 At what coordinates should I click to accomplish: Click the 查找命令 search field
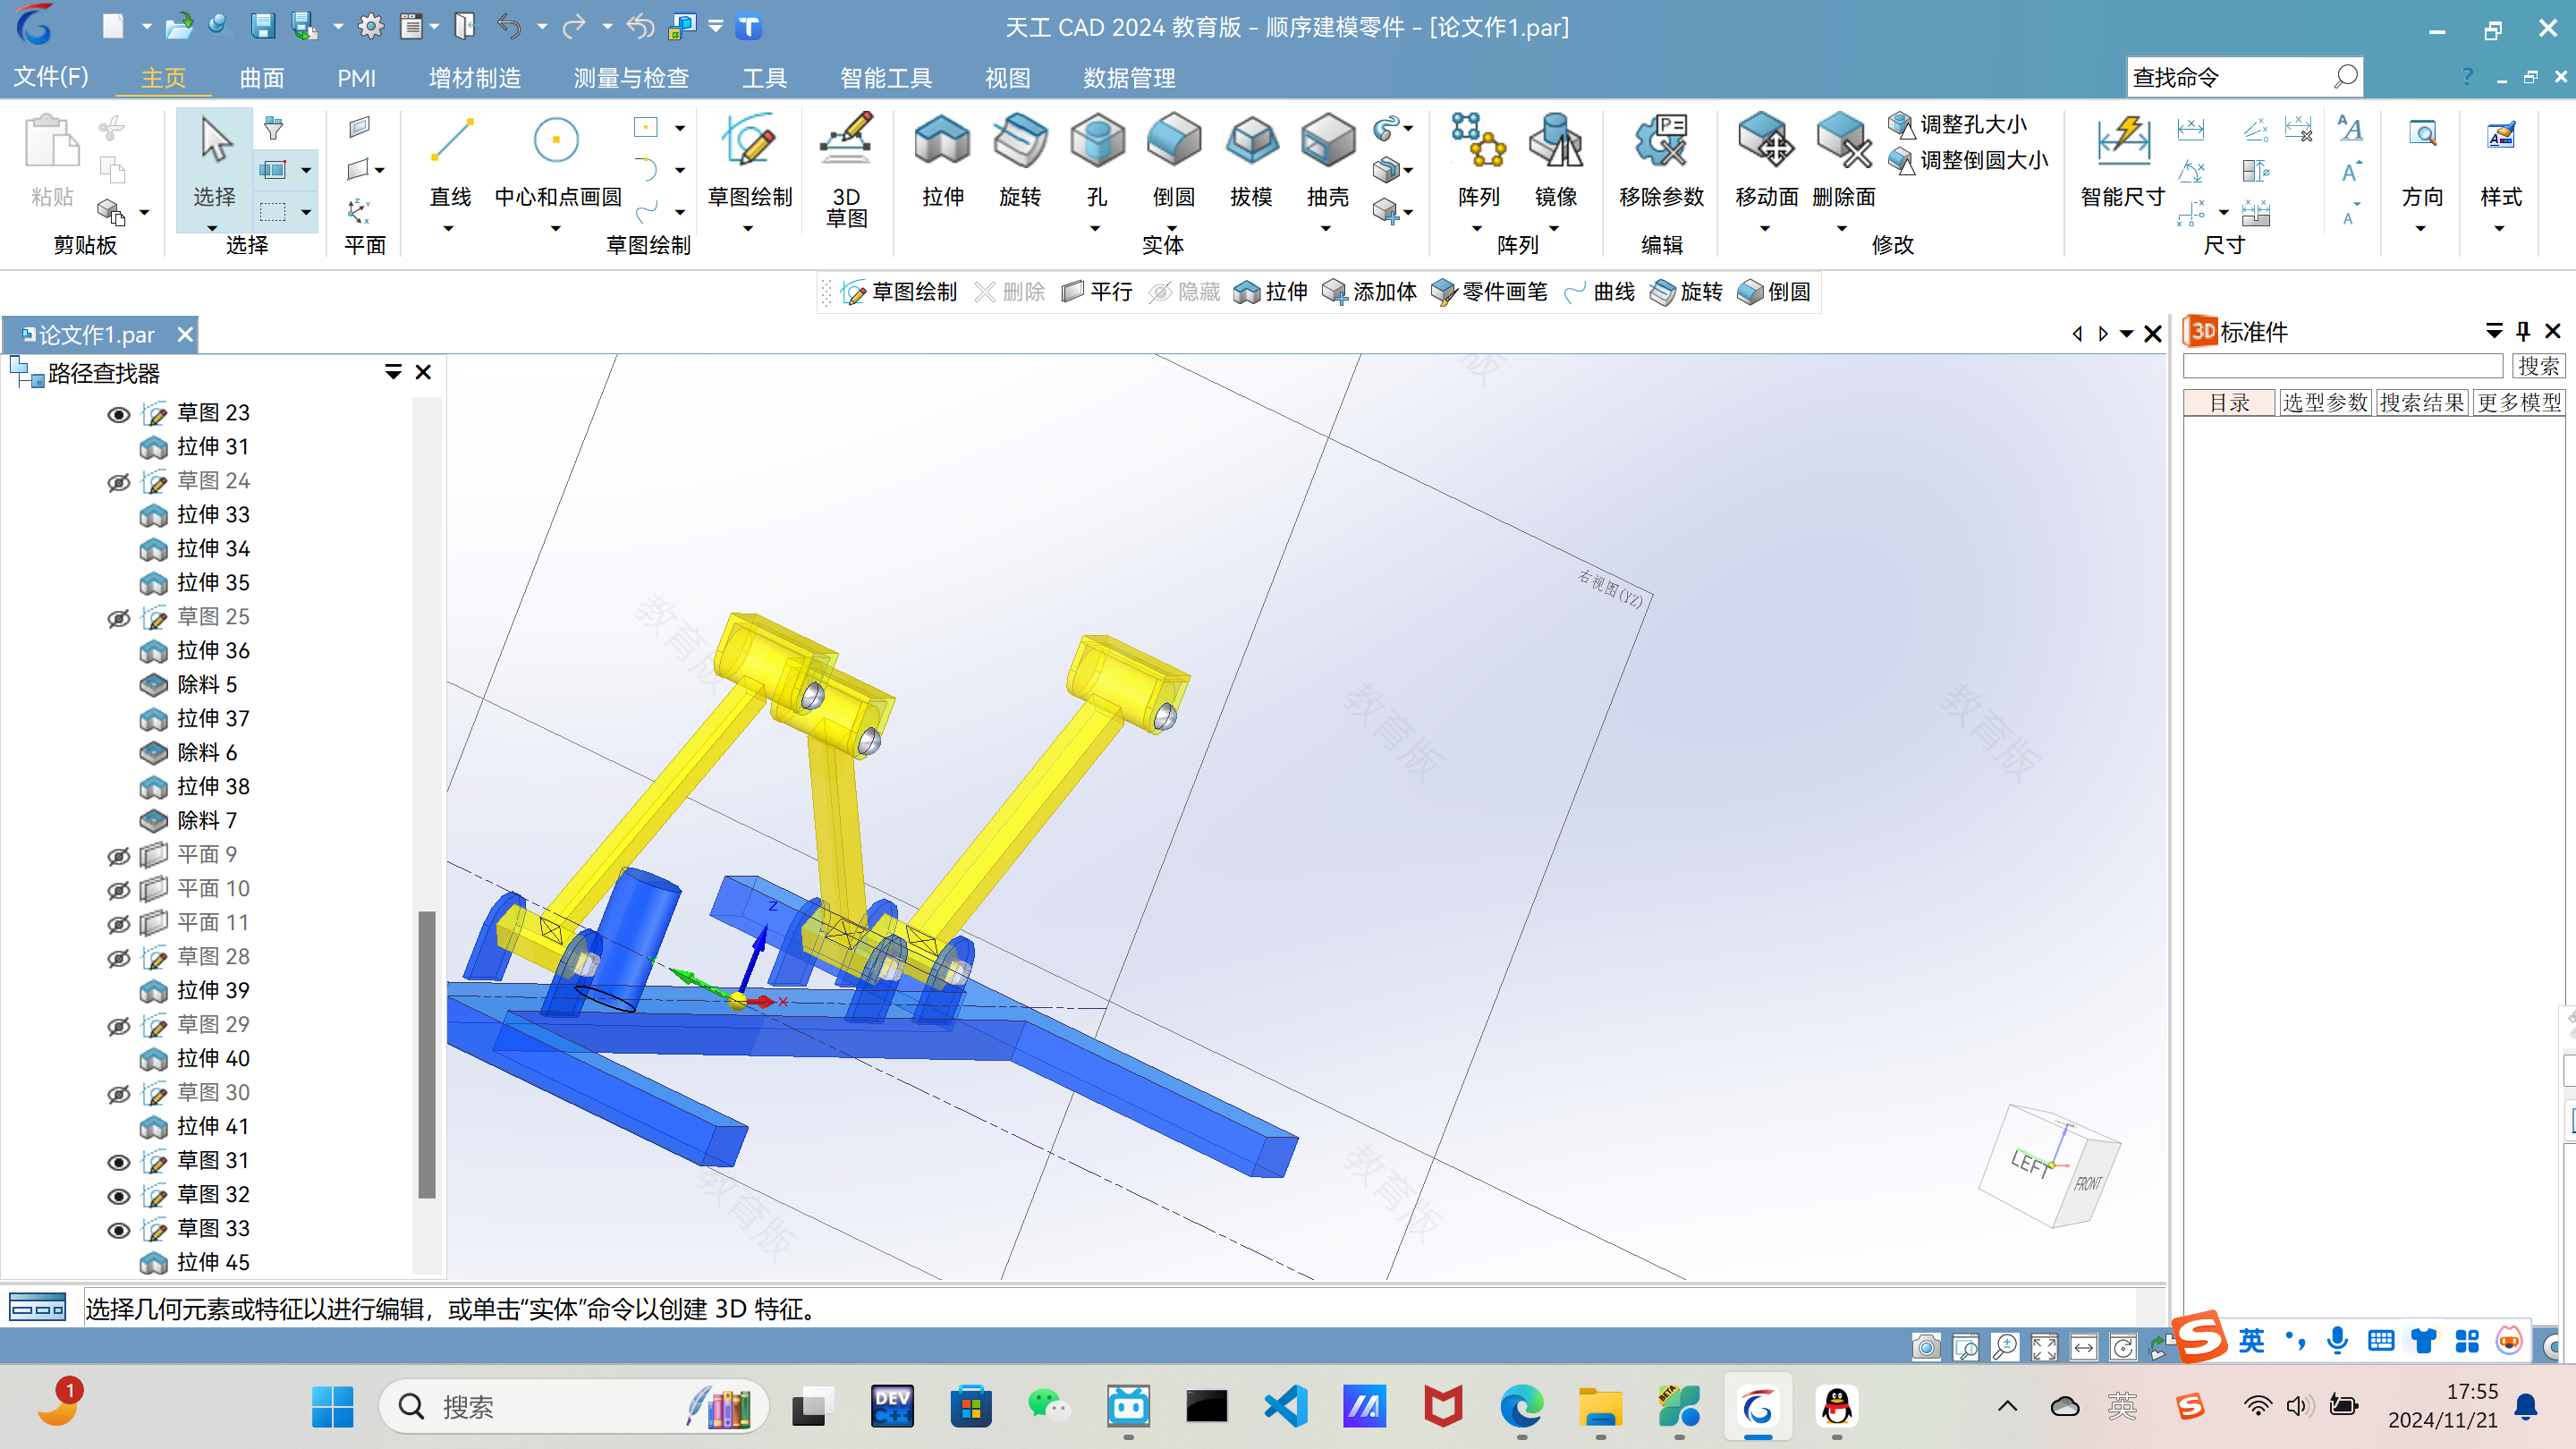[2244, 77]
